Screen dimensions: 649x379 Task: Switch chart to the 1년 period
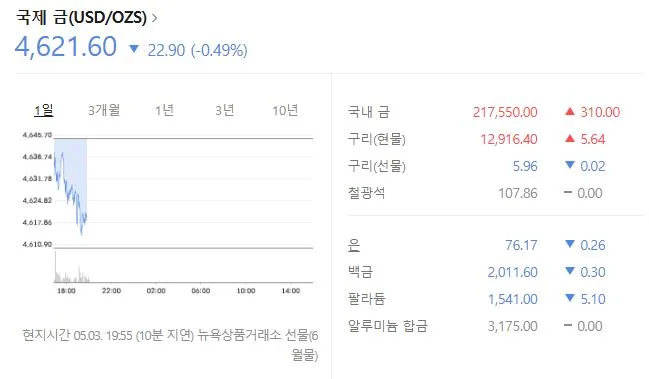coord(164,110)
